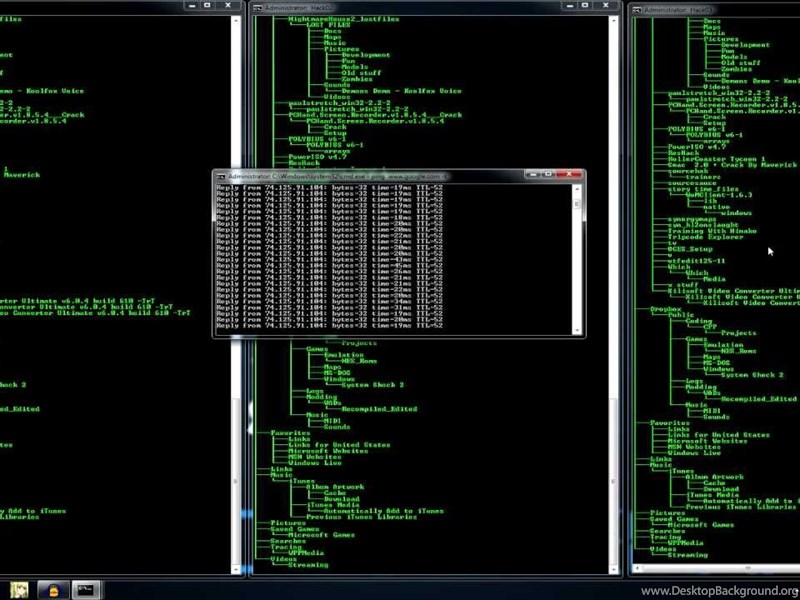This screenshot has width=800, height=600.
Task: Click Training With Hinako in the right window
Action: 712,231
